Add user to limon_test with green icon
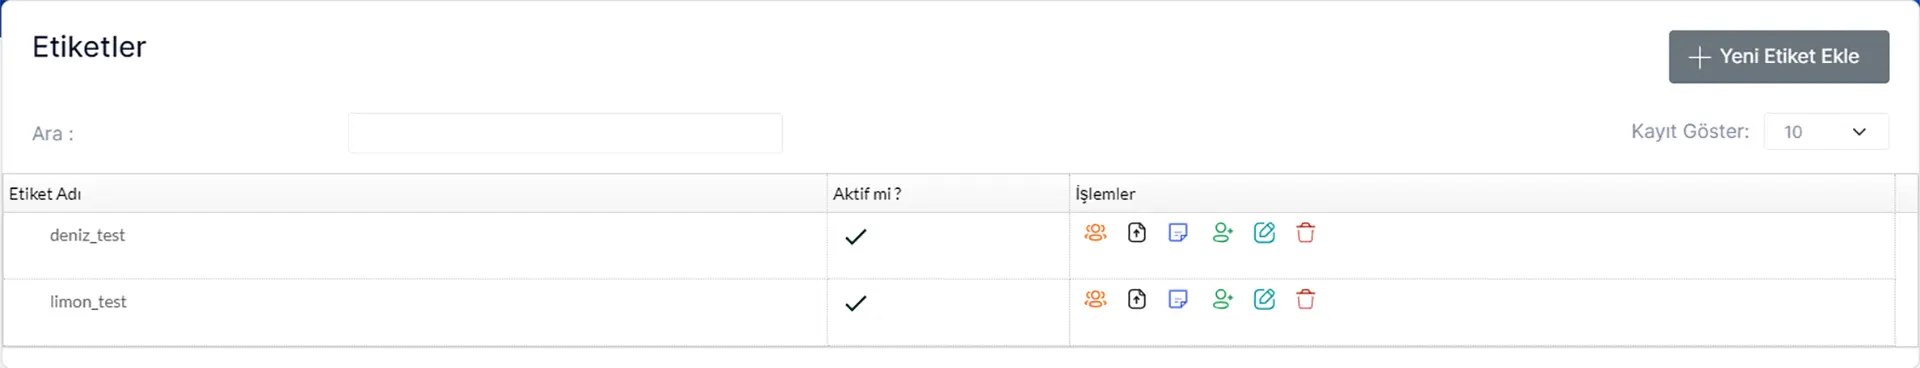Screen dimensions: 1920x368 [x=1222, y=299]
